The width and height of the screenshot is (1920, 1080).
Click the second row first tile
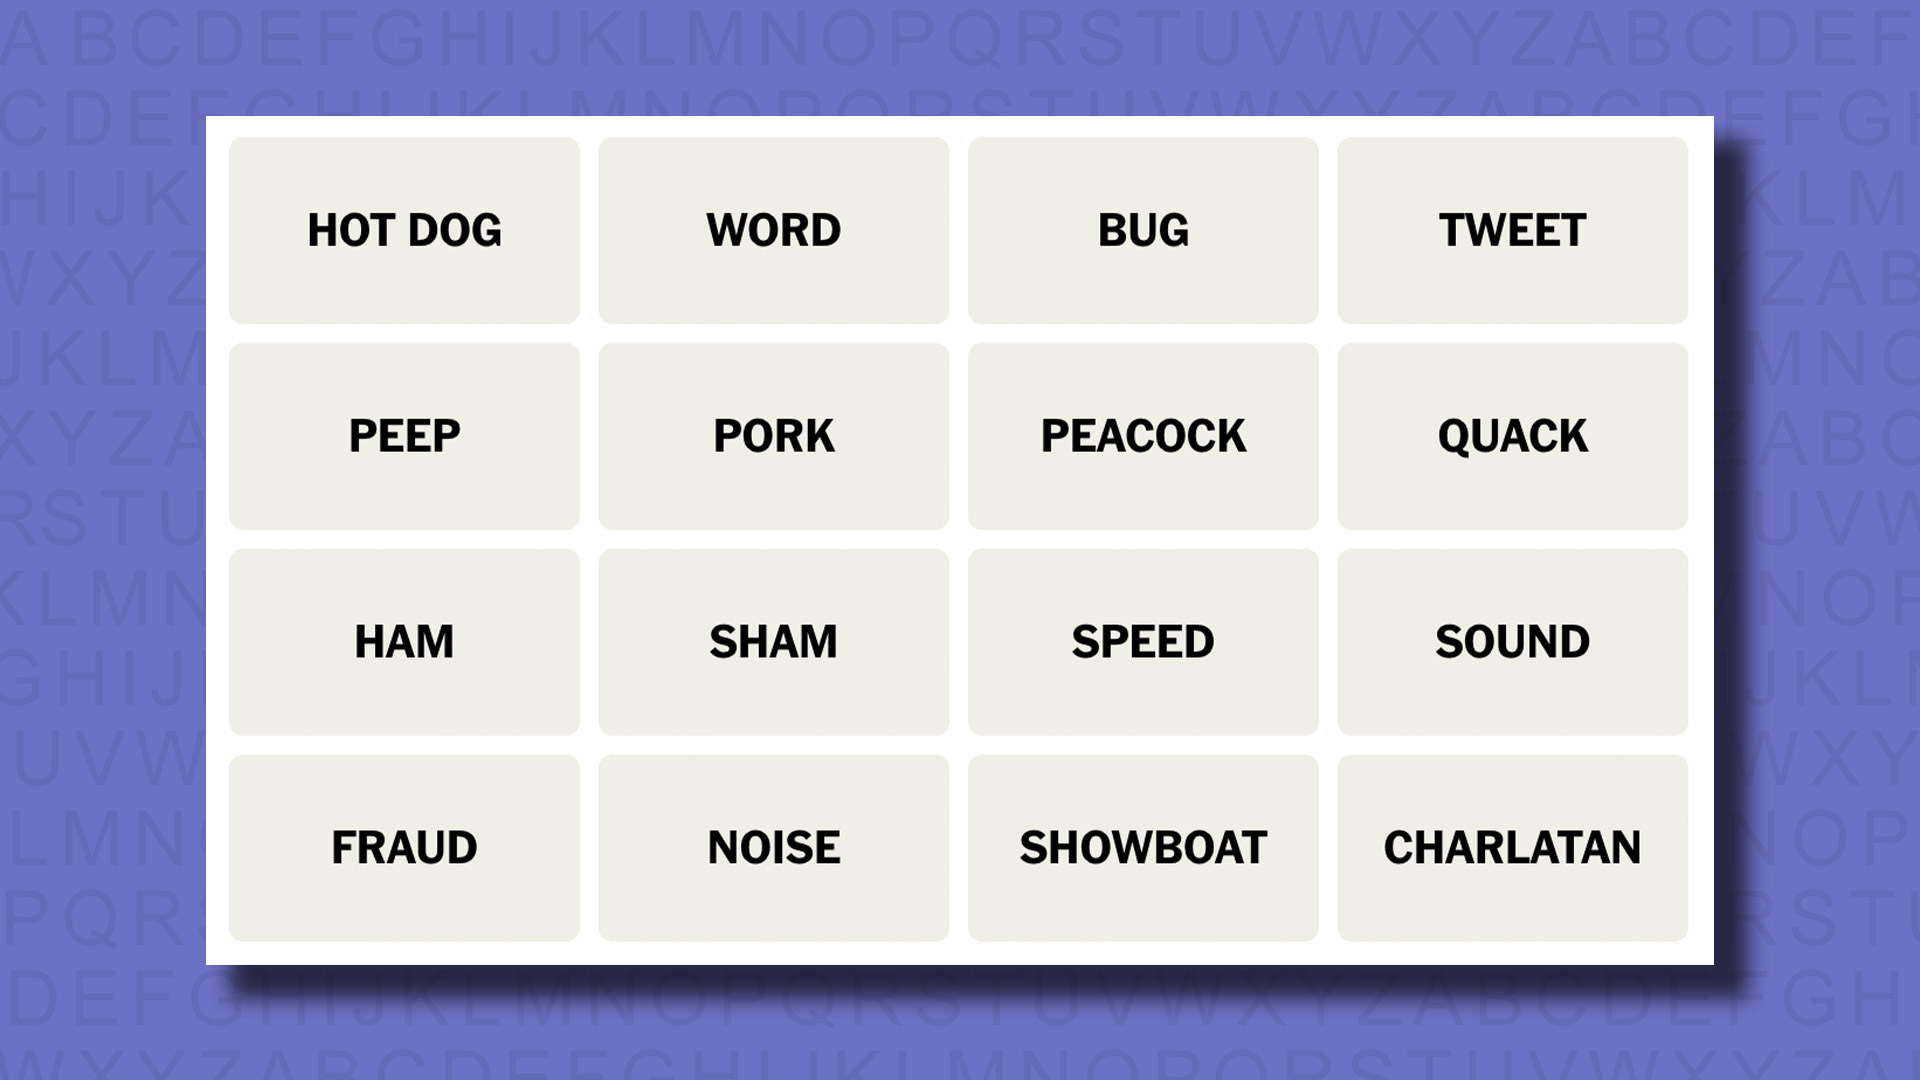[x=405, y=435]
